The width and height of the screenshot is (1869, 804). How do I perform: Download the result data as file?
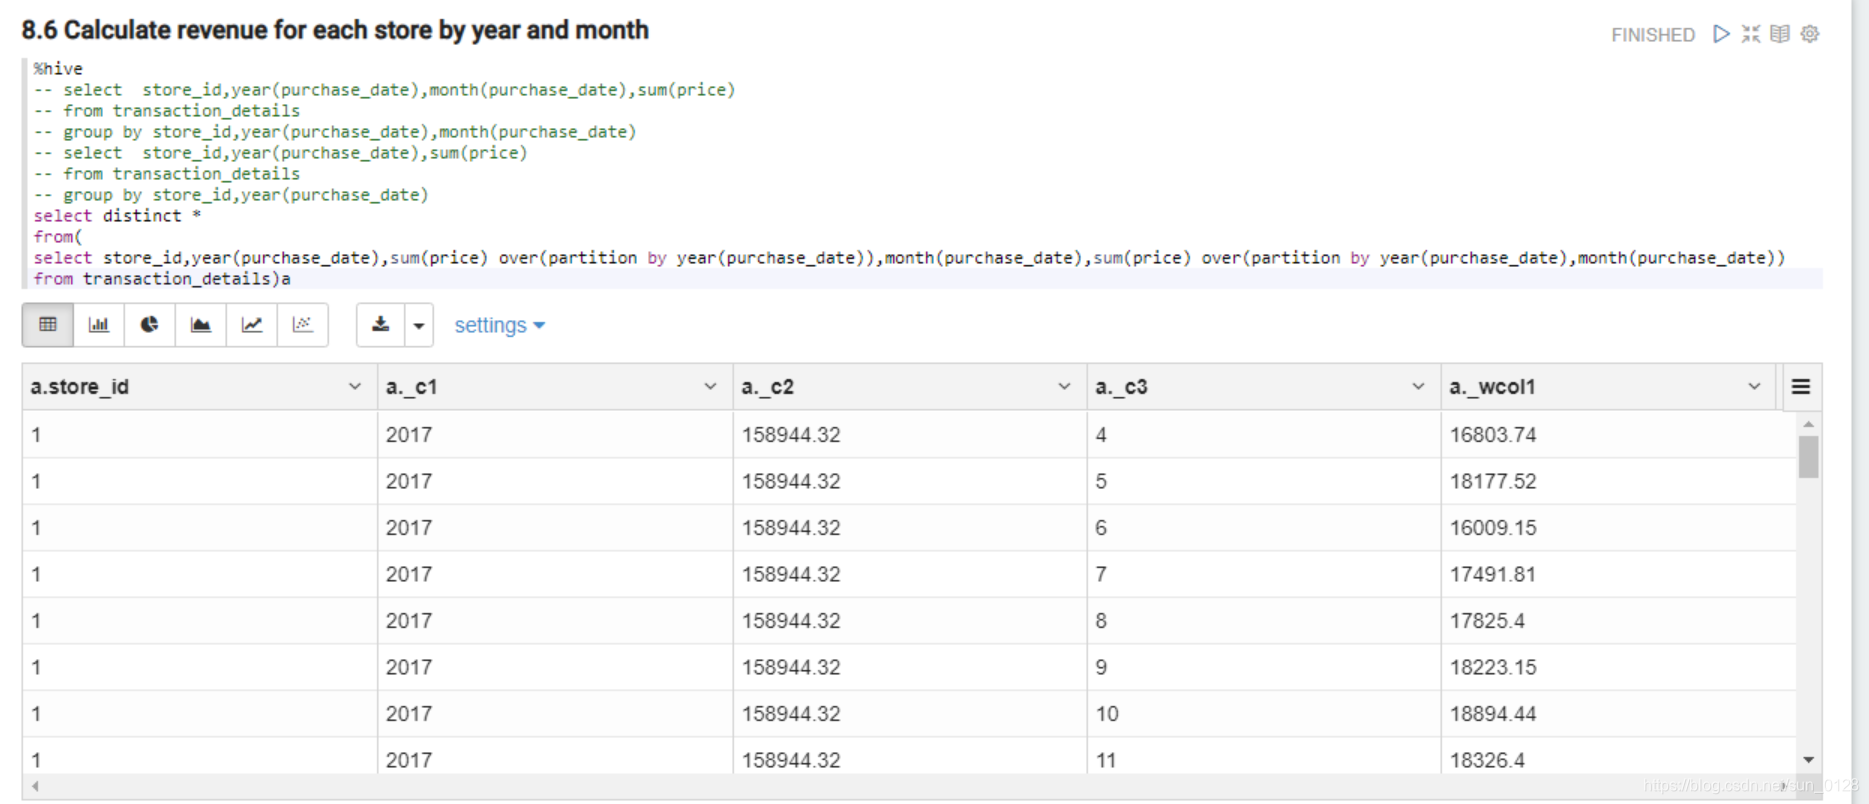381,325
